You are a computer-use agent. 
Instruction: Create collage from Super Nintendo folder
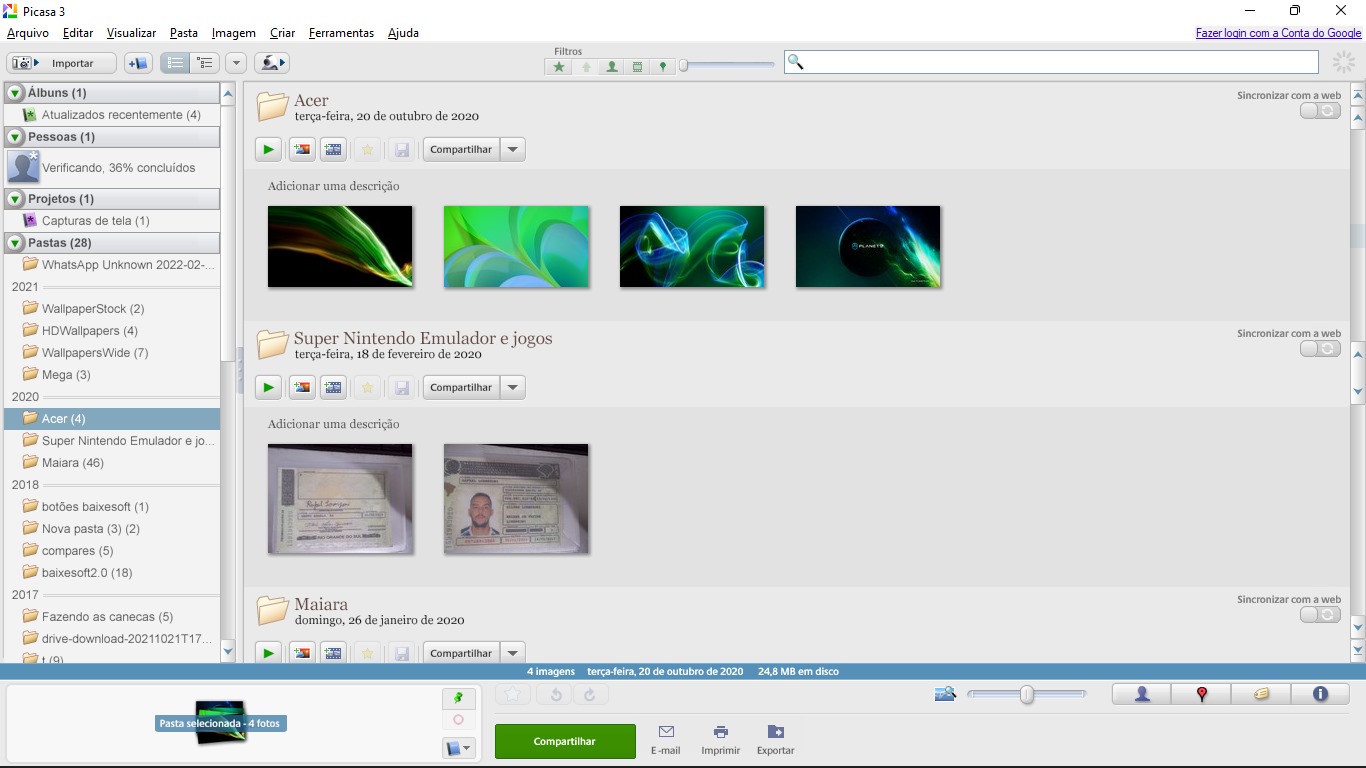(301, 387)
